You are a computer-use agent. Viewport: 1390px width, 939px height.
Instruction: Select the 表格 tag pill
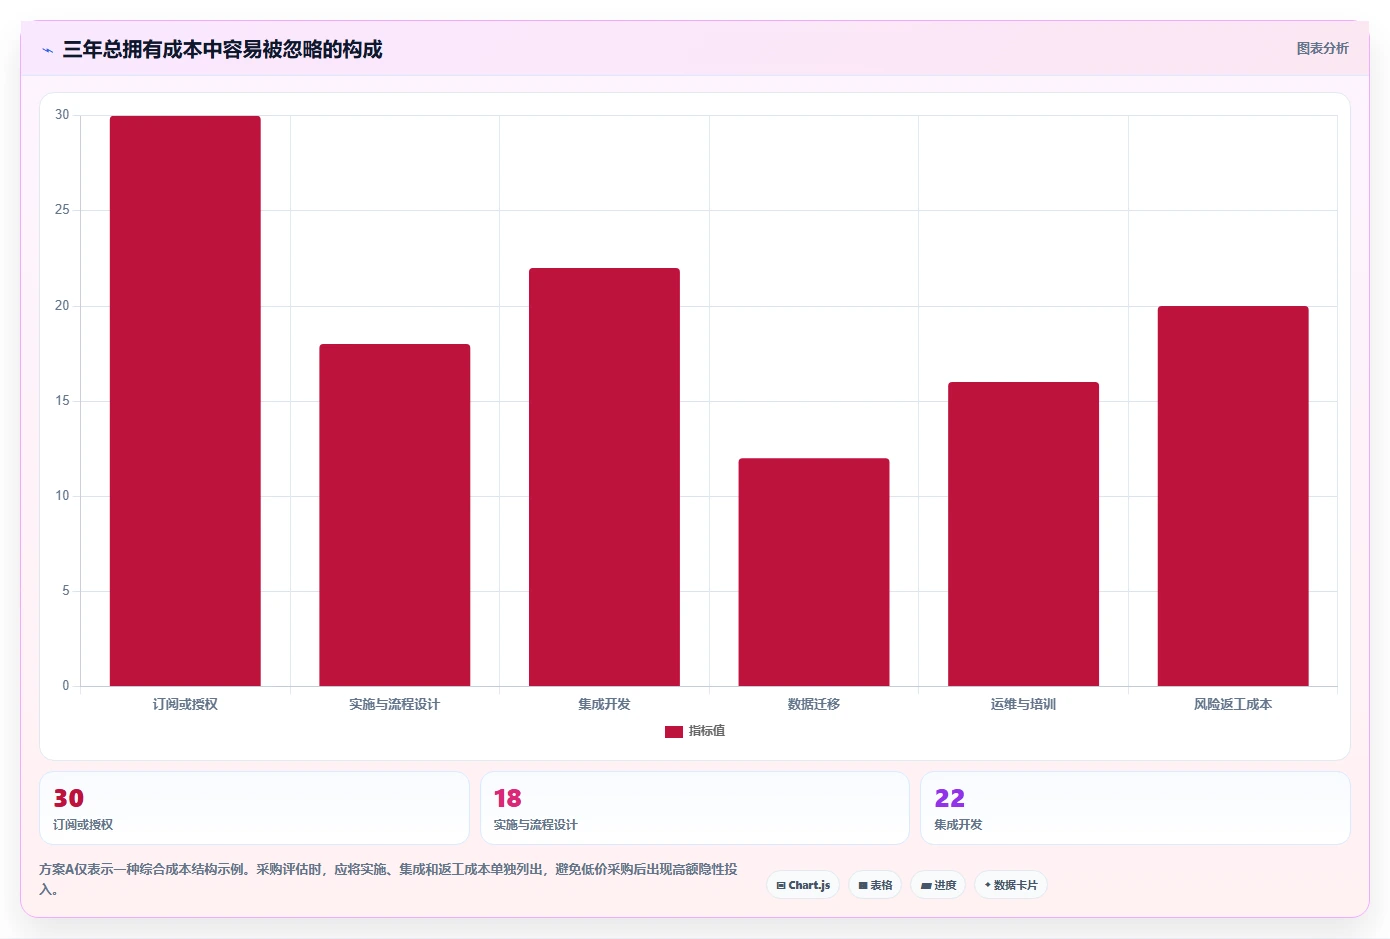(x=875, y=885)
